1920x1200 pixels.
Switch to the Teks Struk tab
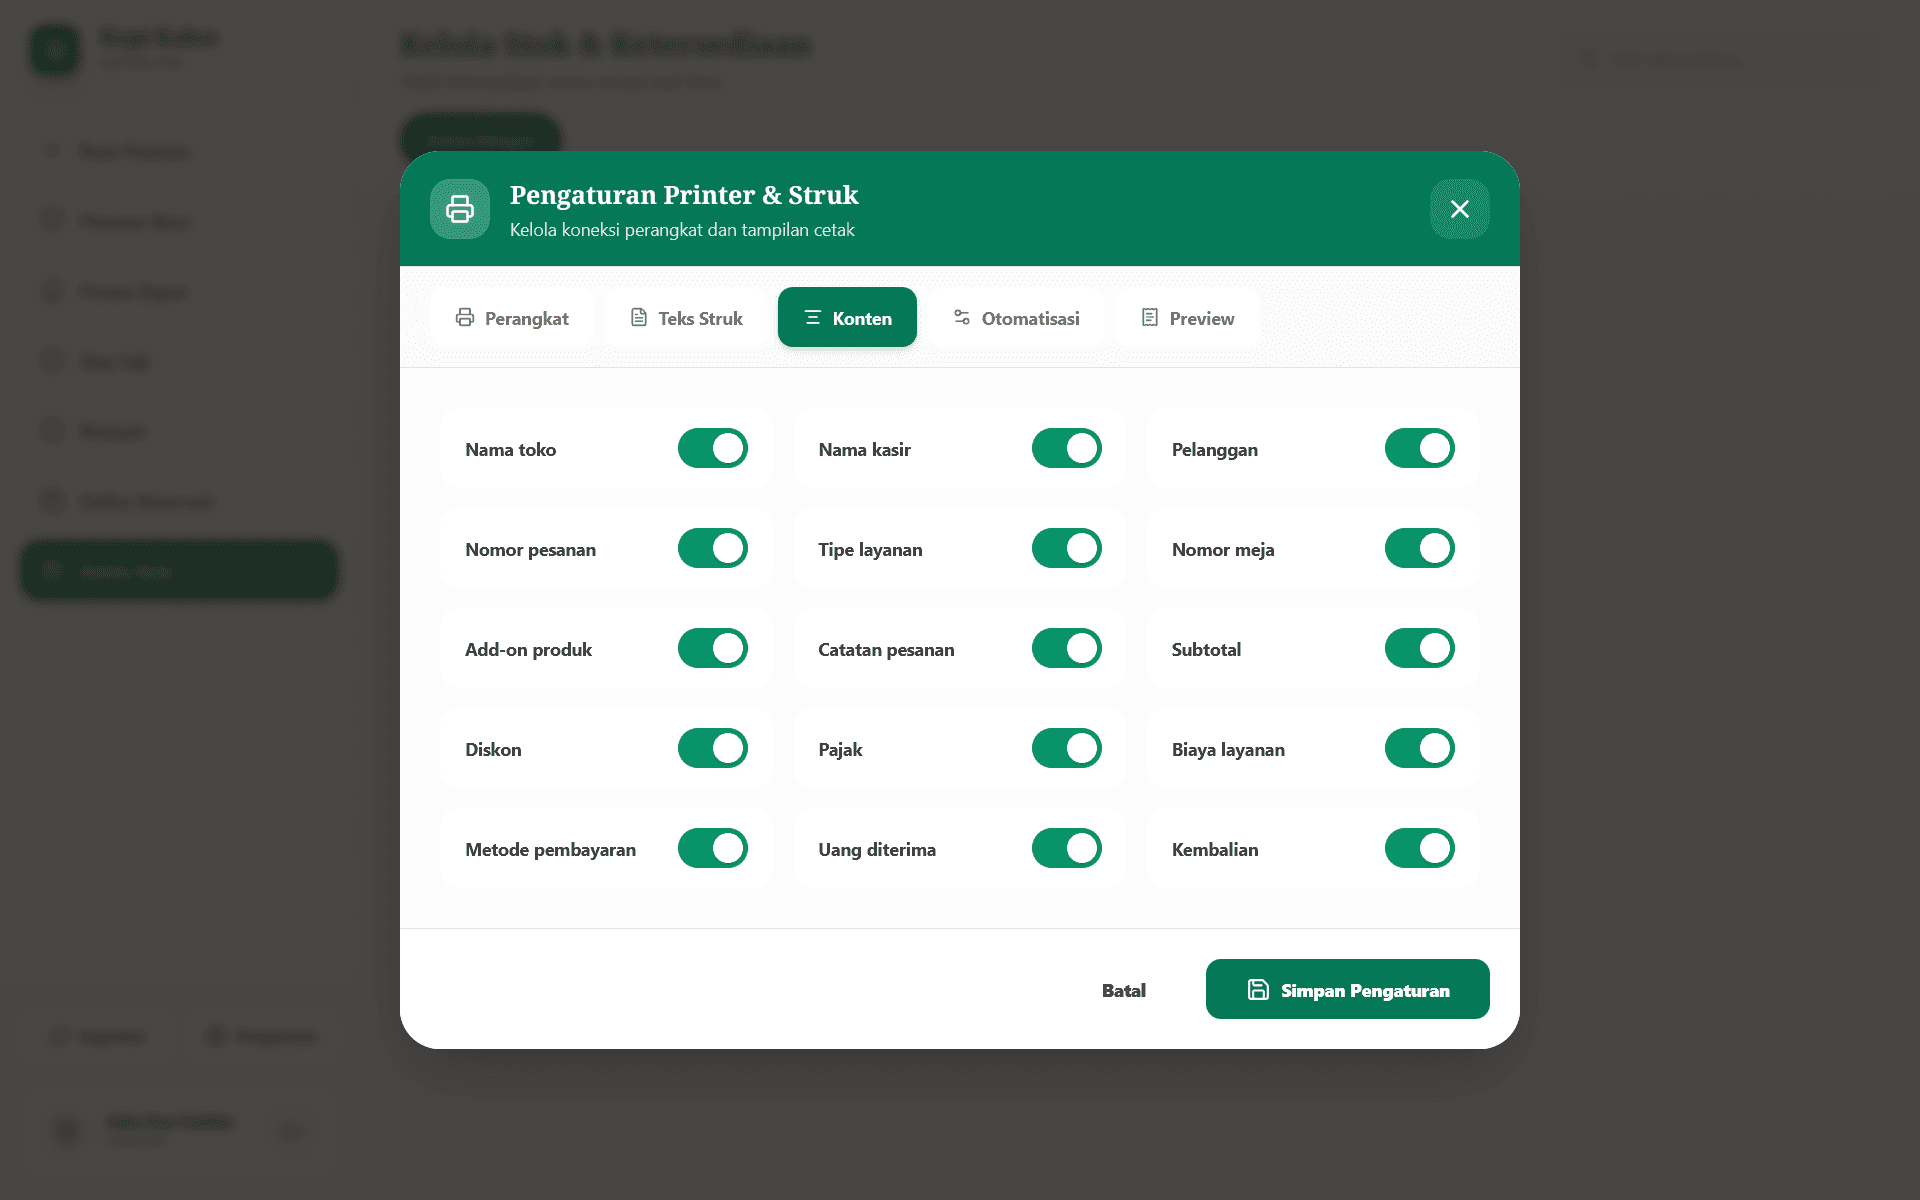click(x=686, y=318)
